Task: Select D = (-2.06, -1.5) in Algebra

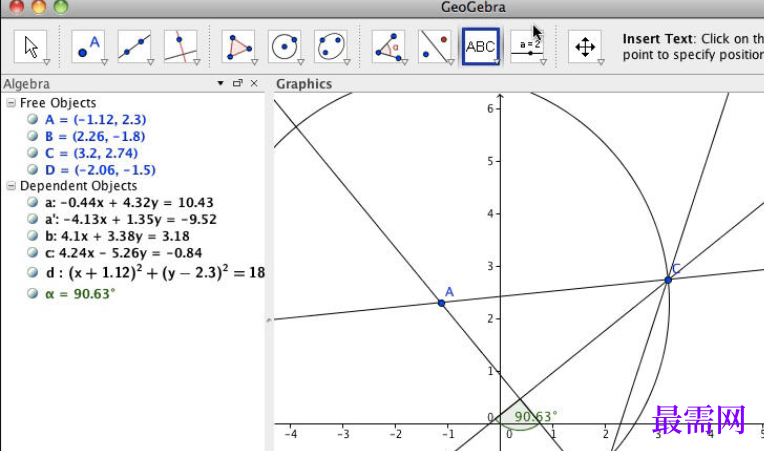Action: pyautogui.click(x=100, y=170)
